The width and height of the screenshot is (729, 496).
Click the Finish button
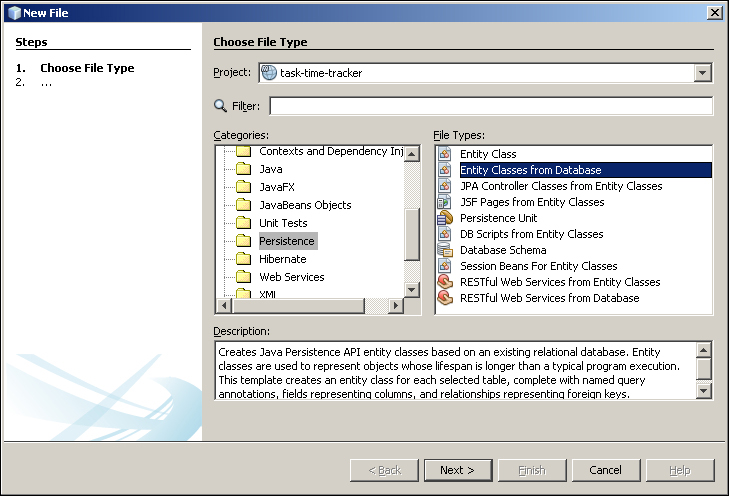(x=532, y=470)
